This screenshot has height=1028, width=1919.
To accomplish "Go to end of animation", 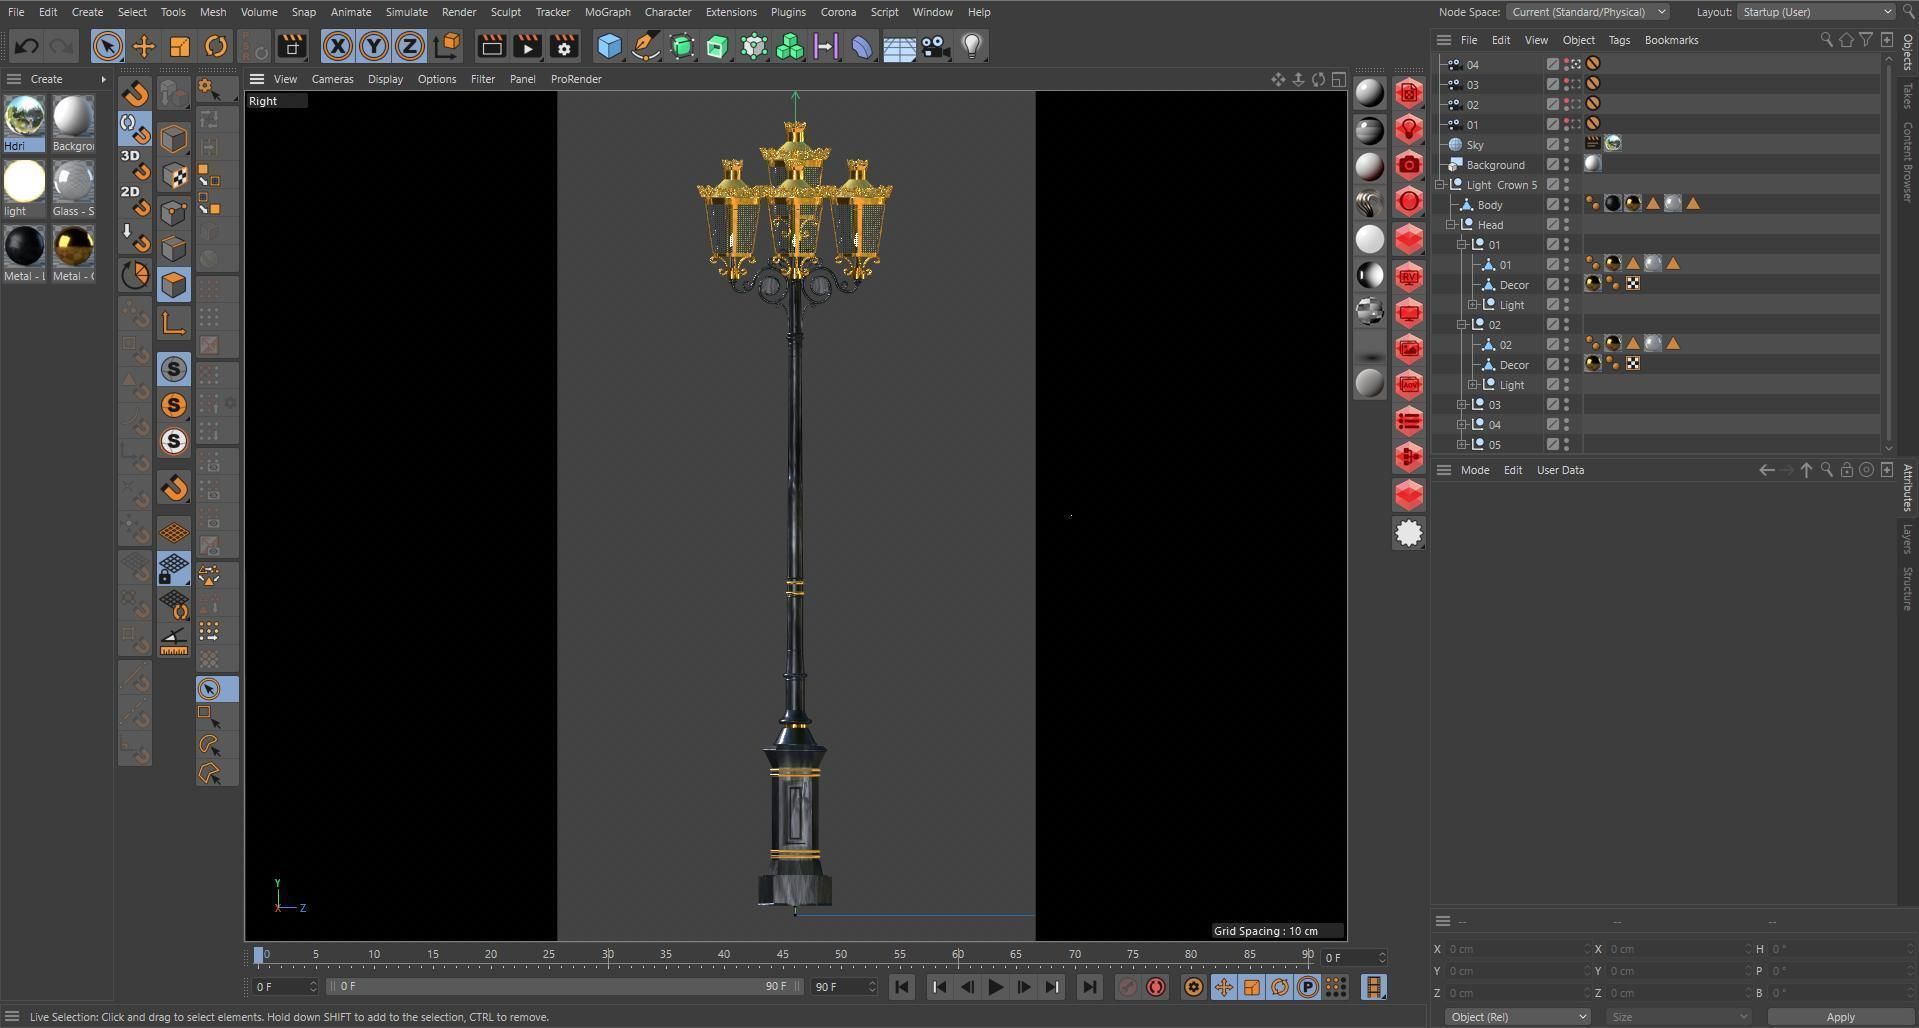I will click(x=1089, y=987).
